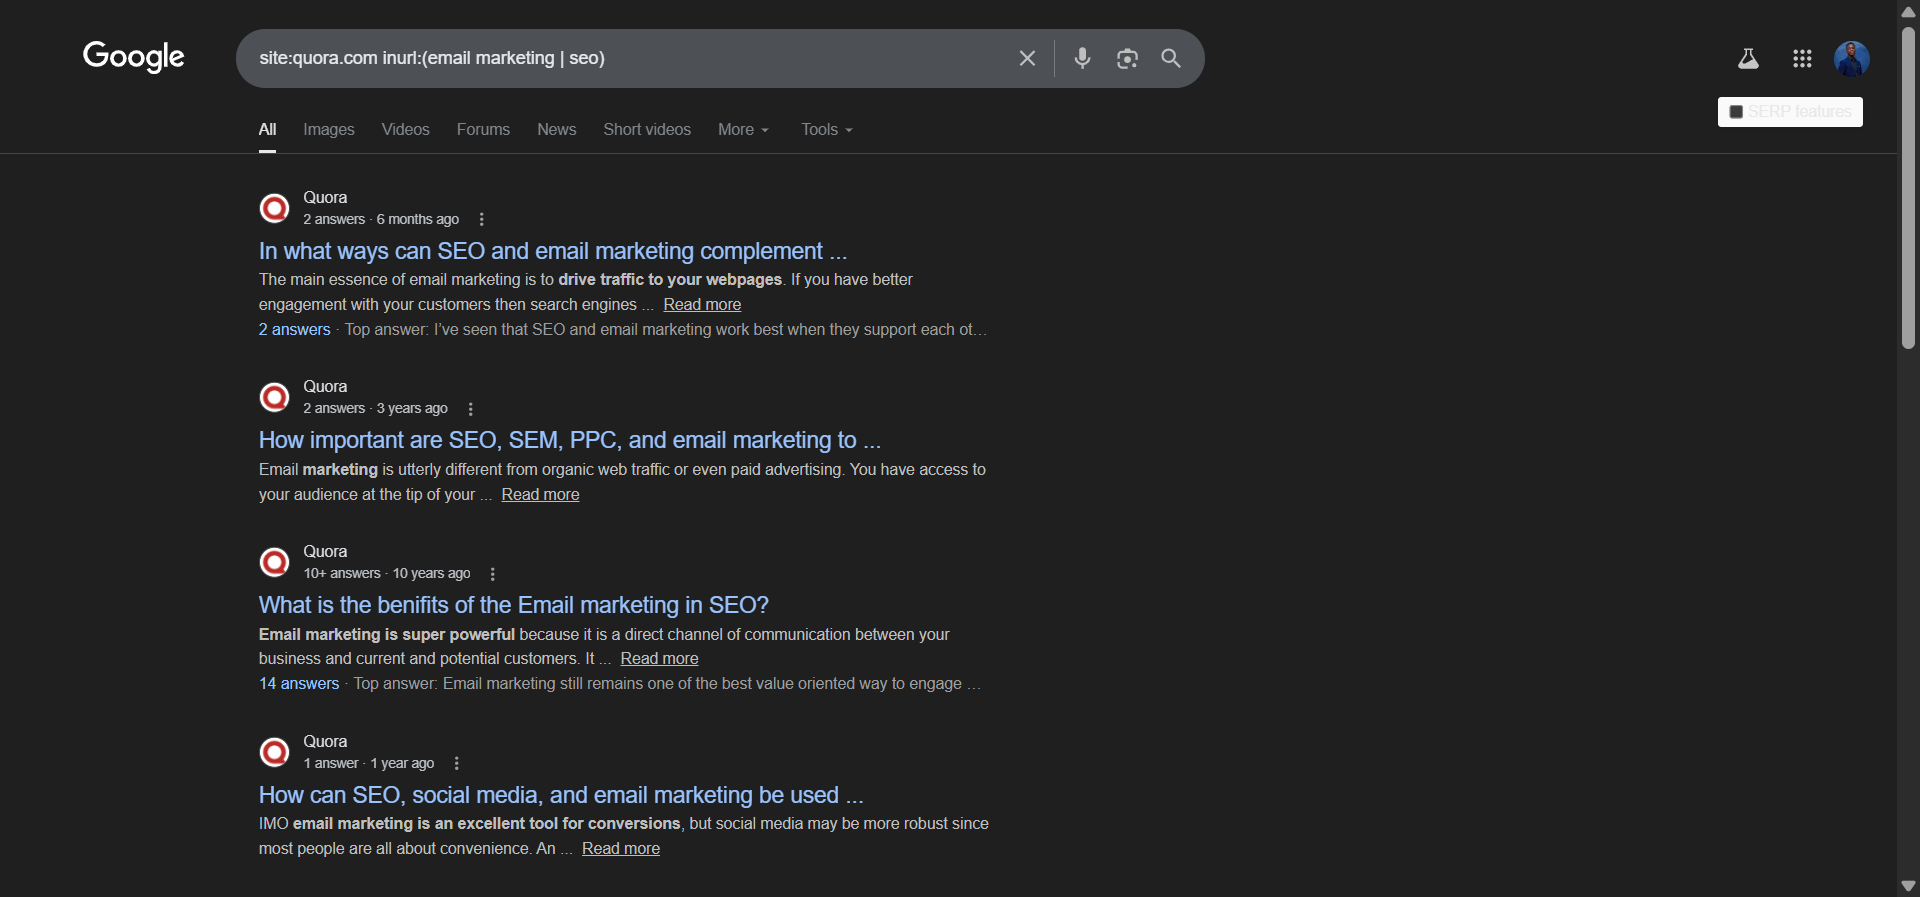Switch to the News tab
This screenshot has width=1920, height=897.
[x=556, y=130]
